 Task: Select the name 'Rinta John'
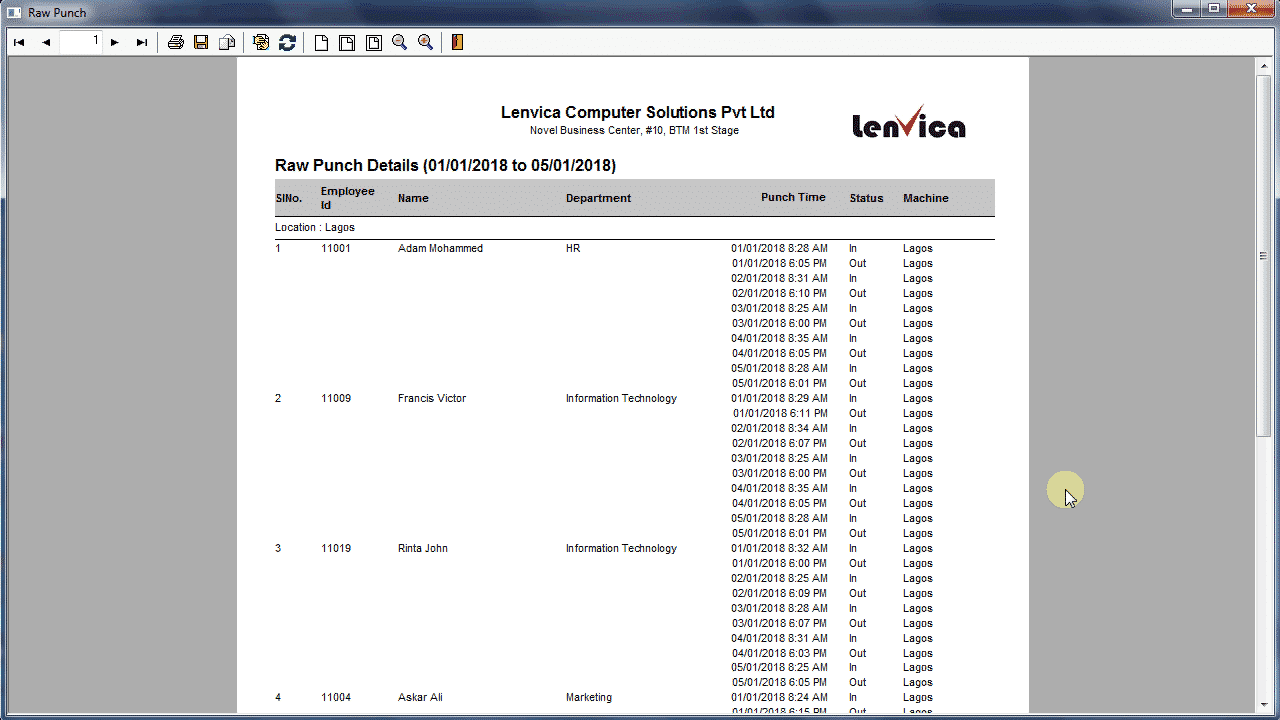[423, 548]
